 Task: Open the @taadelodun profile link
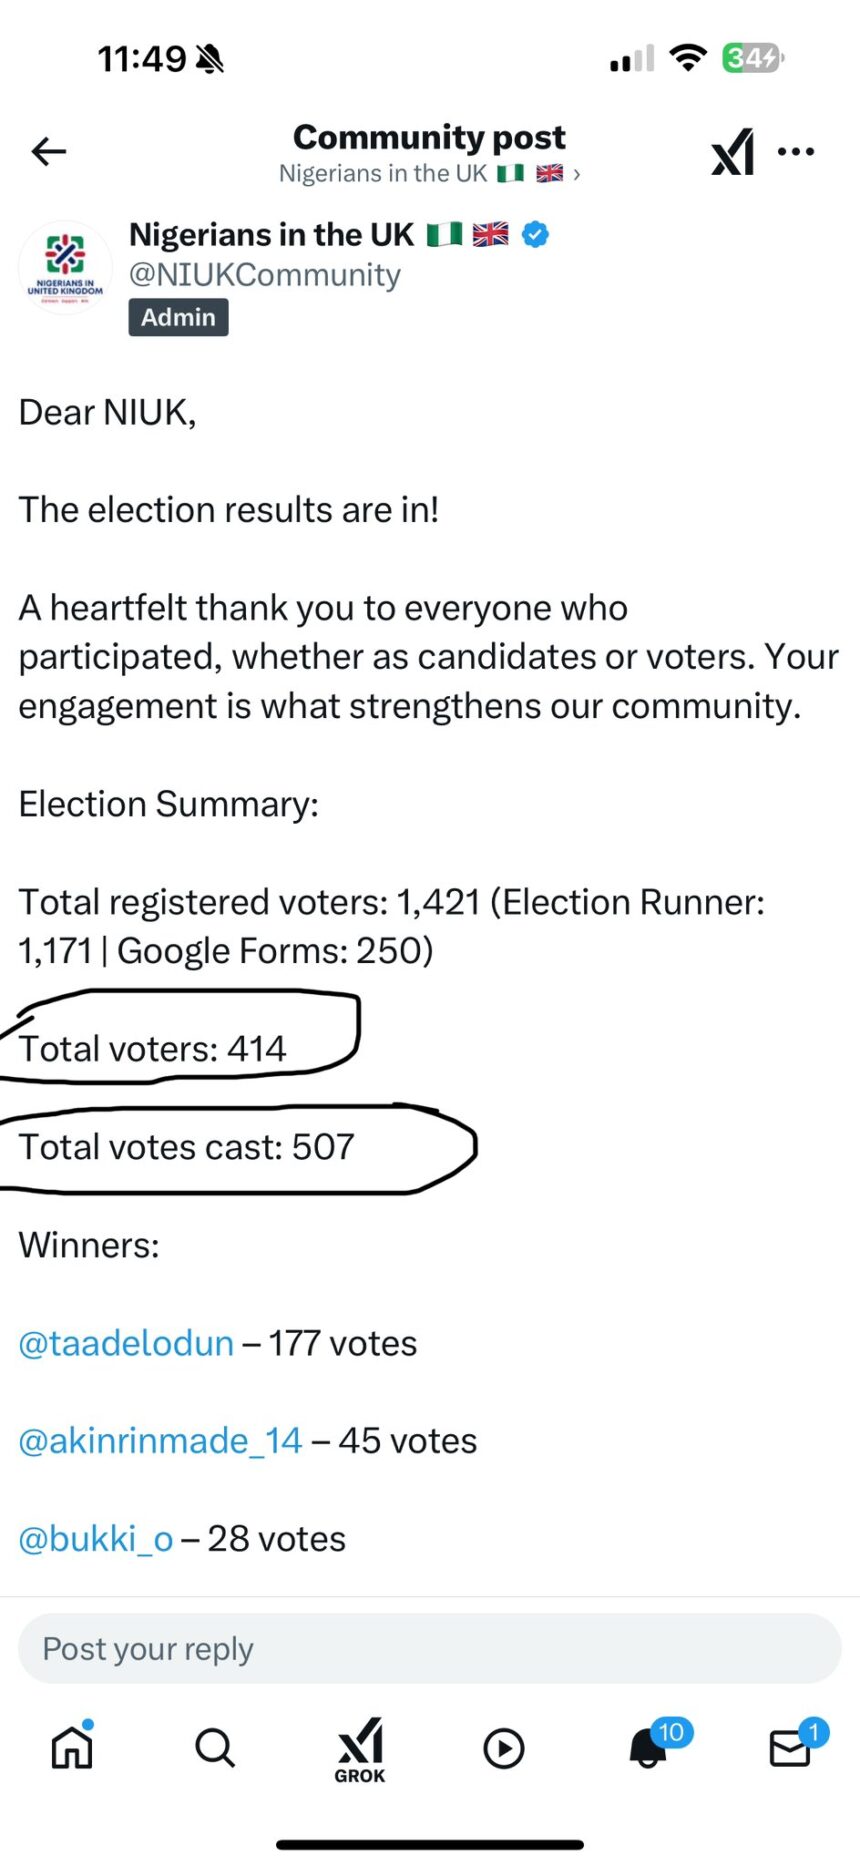click(x=125, y=1343)
